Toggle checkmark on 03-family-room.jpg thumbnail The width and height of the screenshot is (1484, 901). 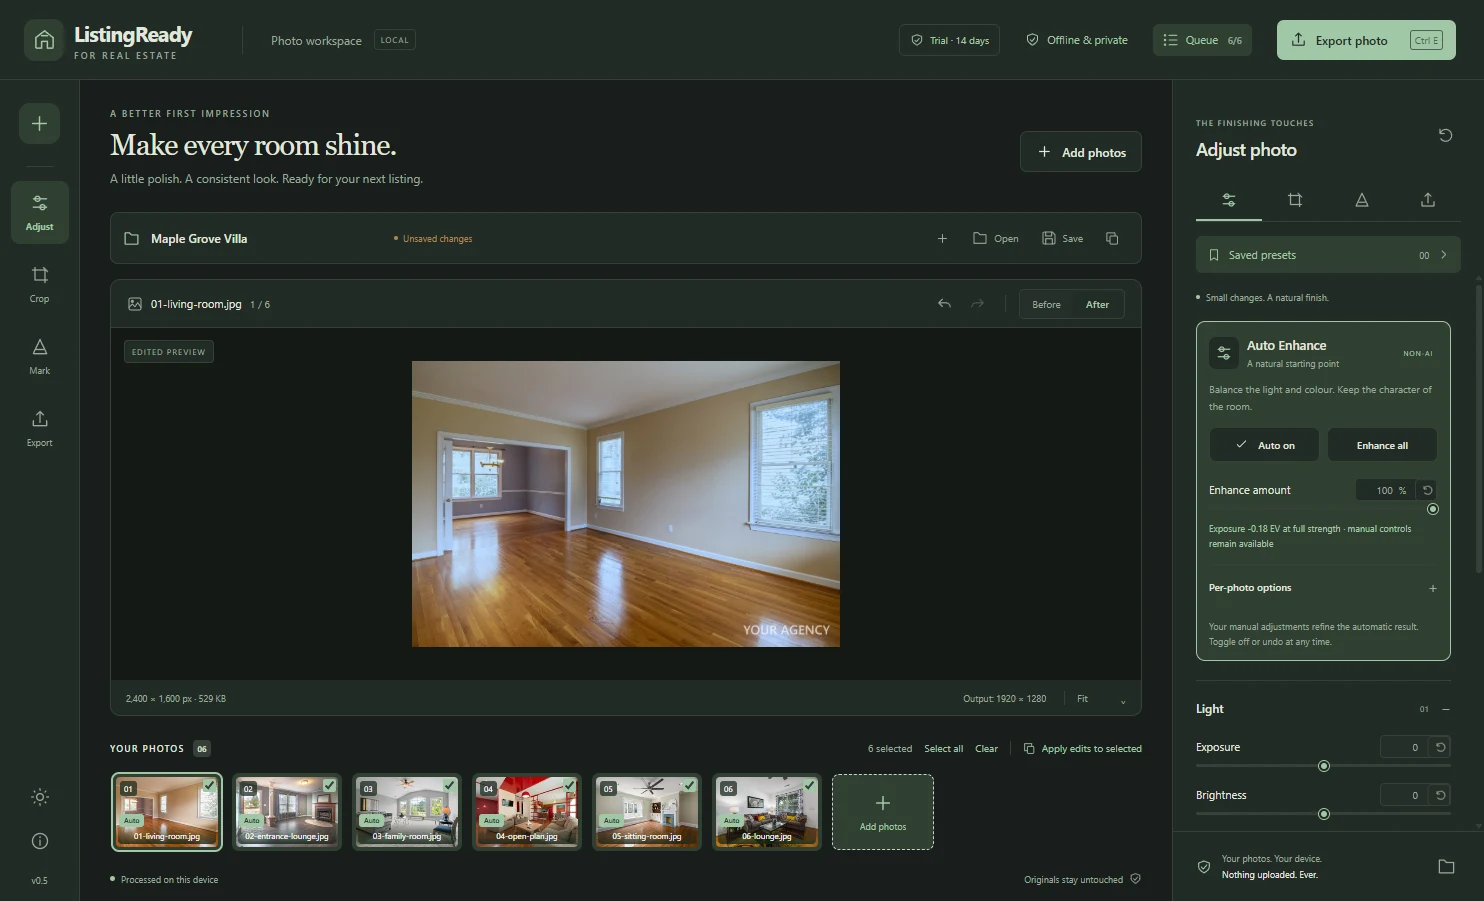[449, 786]
